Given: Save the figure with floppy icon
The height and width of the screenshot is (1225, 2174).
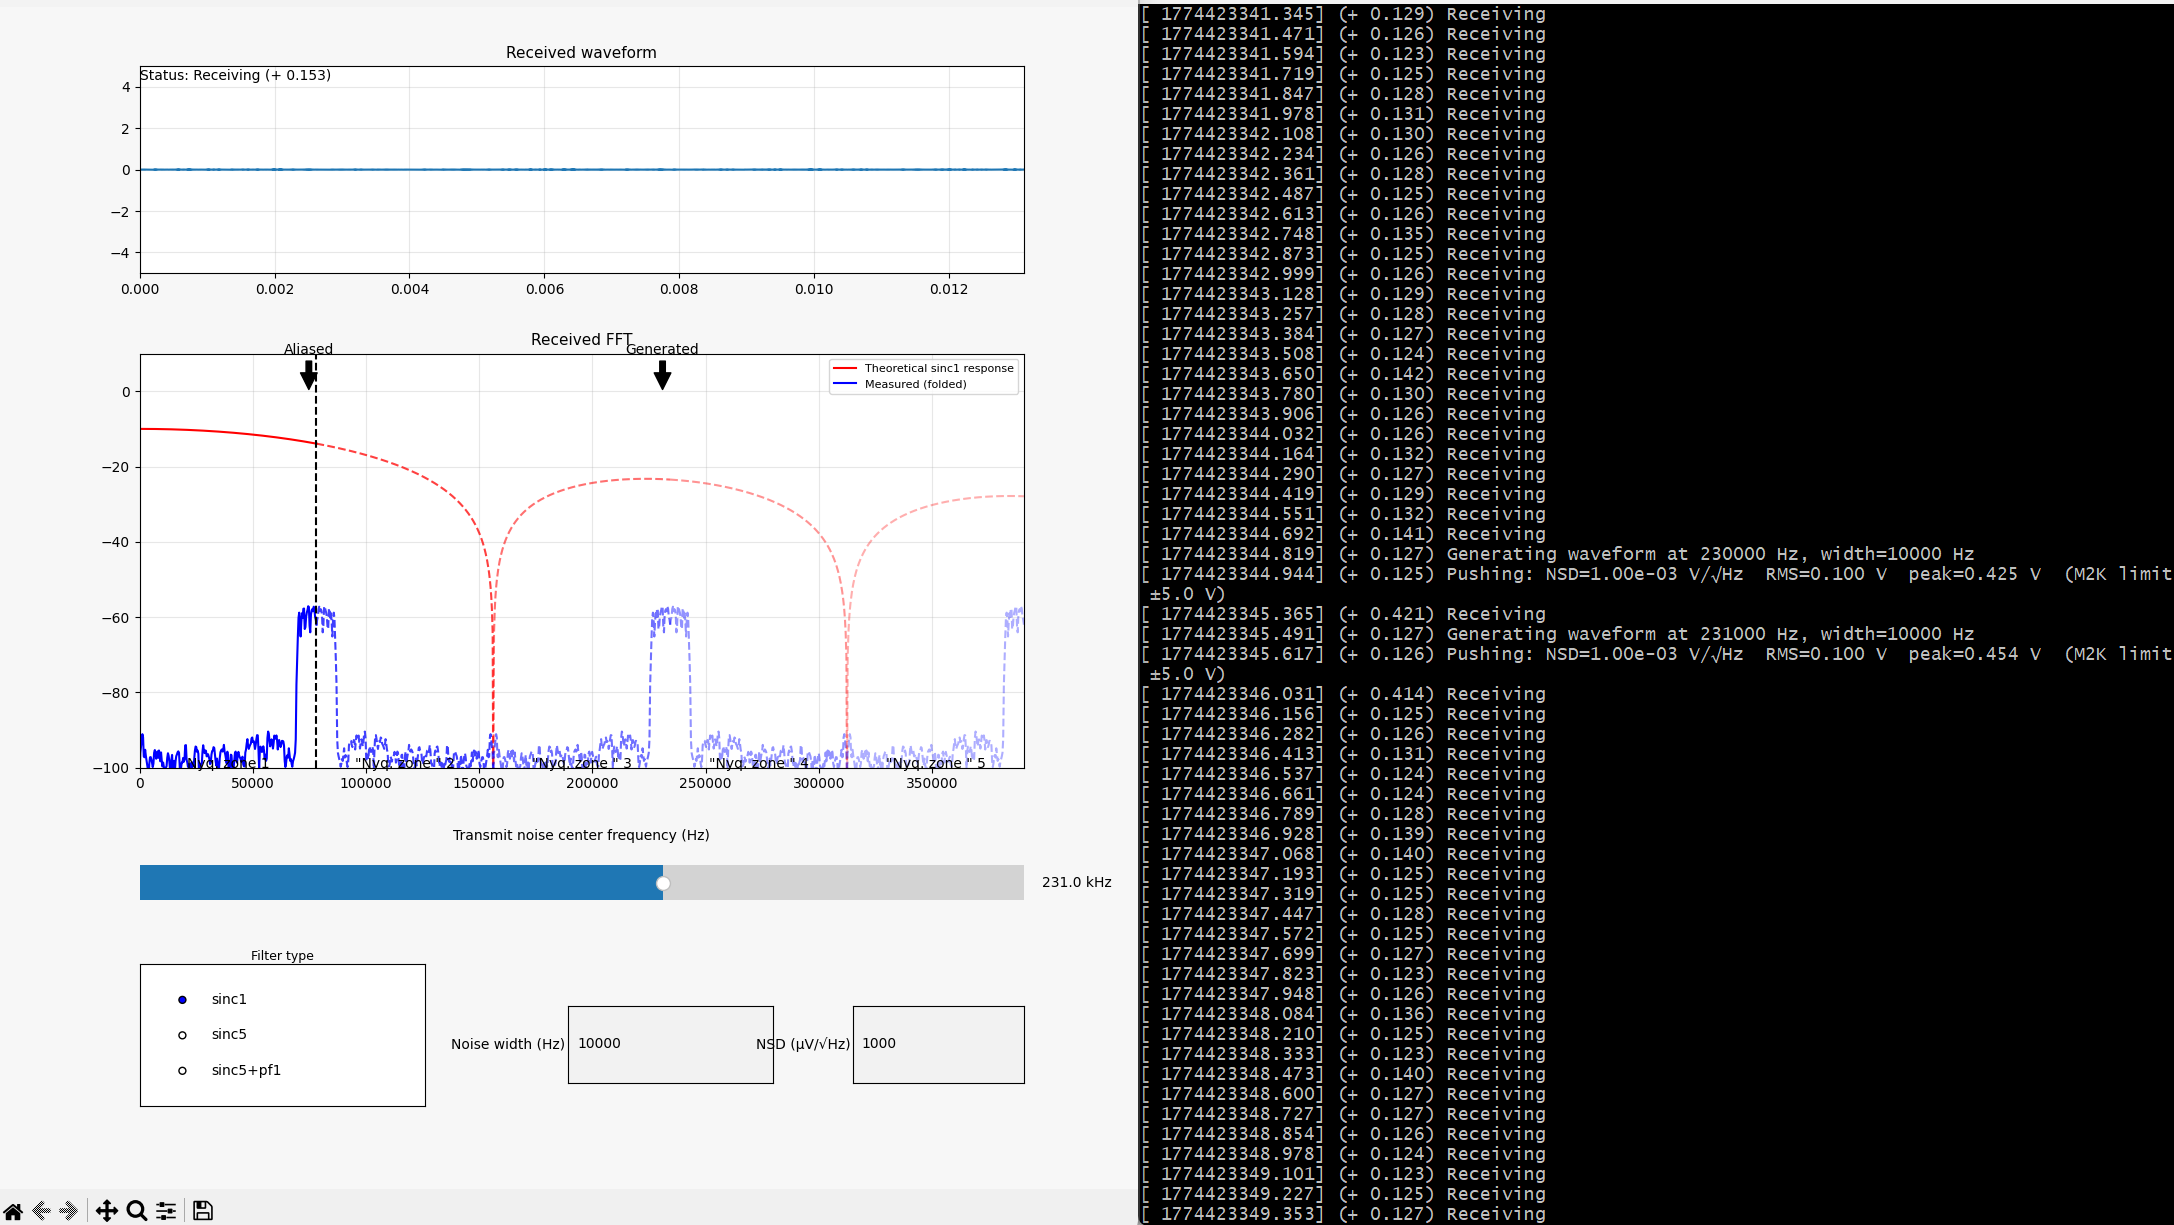Looking at the screenshot, I should [x=203, y=1211].
